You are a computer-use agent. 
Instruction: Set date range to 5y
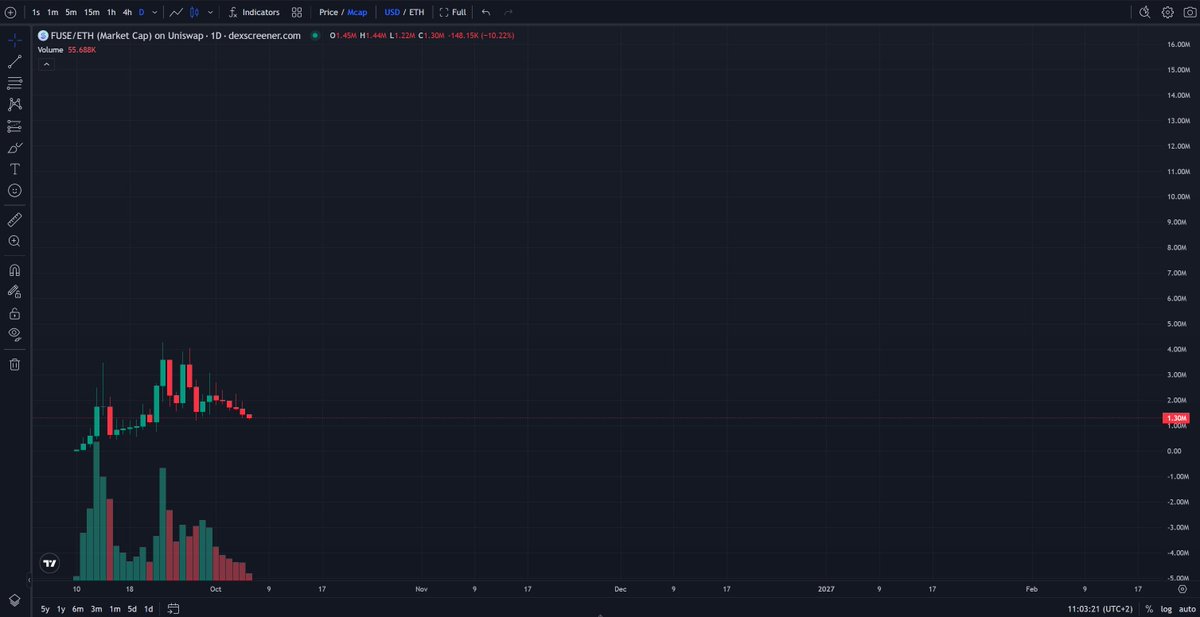(x=45, y=608)
